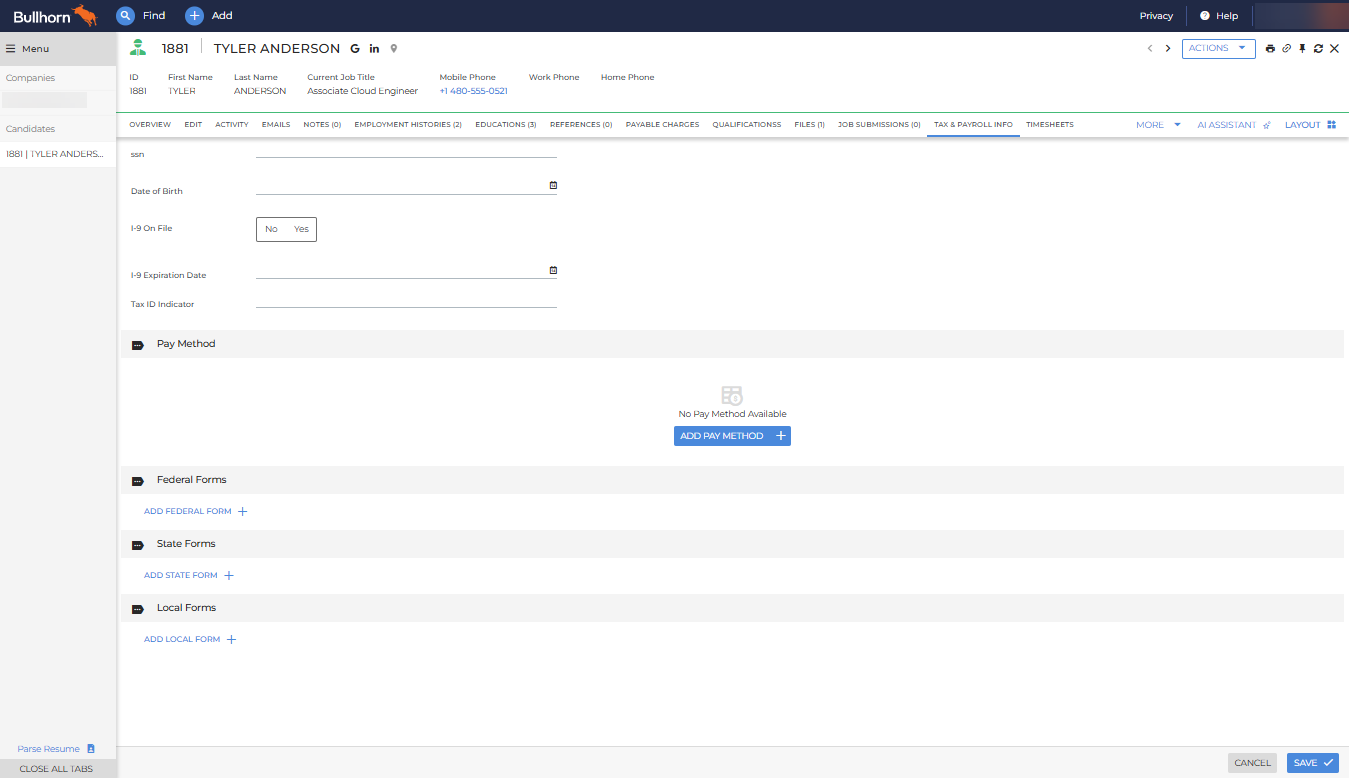
Task: Refresh the candidate record
Action: click(1318, 48)
